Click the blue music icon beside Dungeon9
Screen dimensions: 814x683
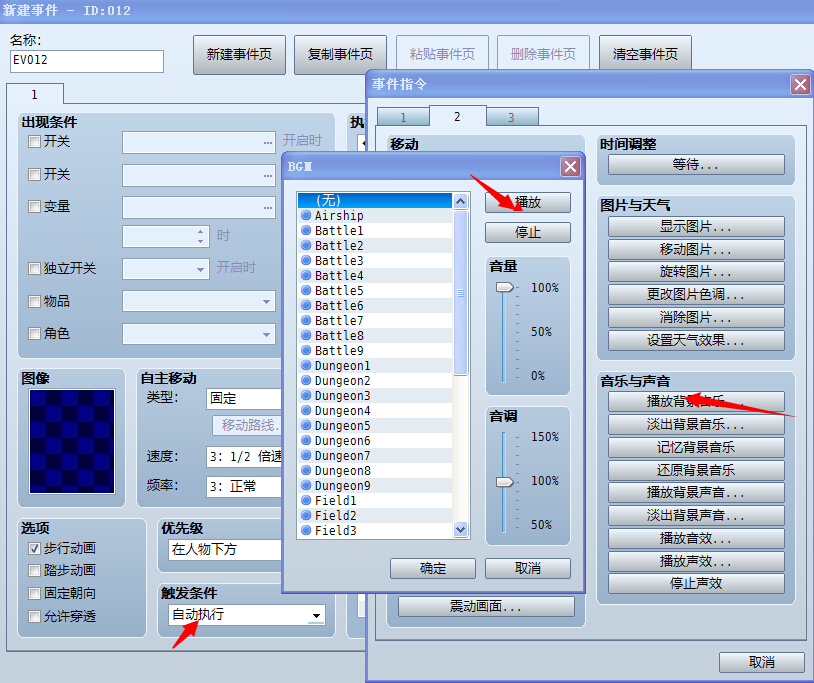click(x=306, y=486)
